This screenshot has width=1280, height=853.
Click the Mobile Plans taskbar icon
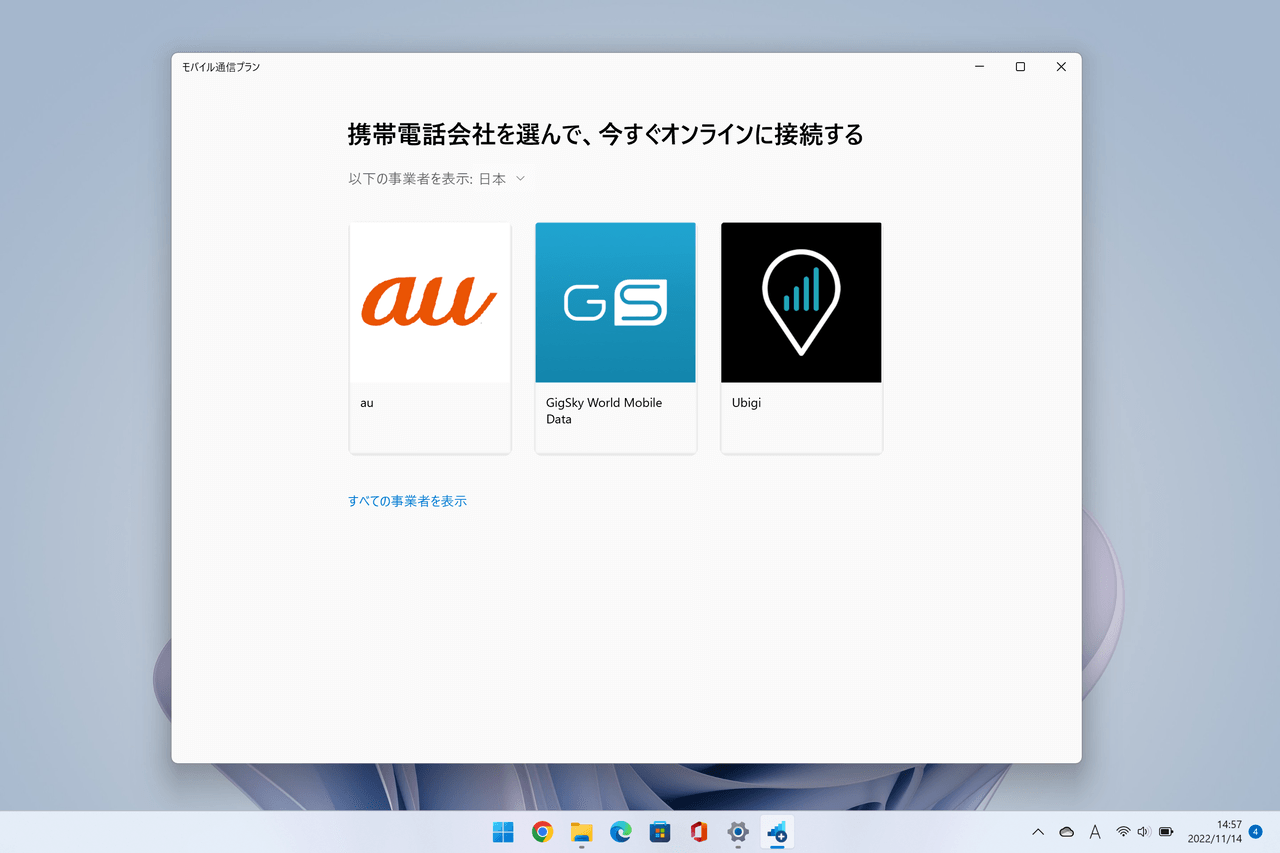pos(777,832)
